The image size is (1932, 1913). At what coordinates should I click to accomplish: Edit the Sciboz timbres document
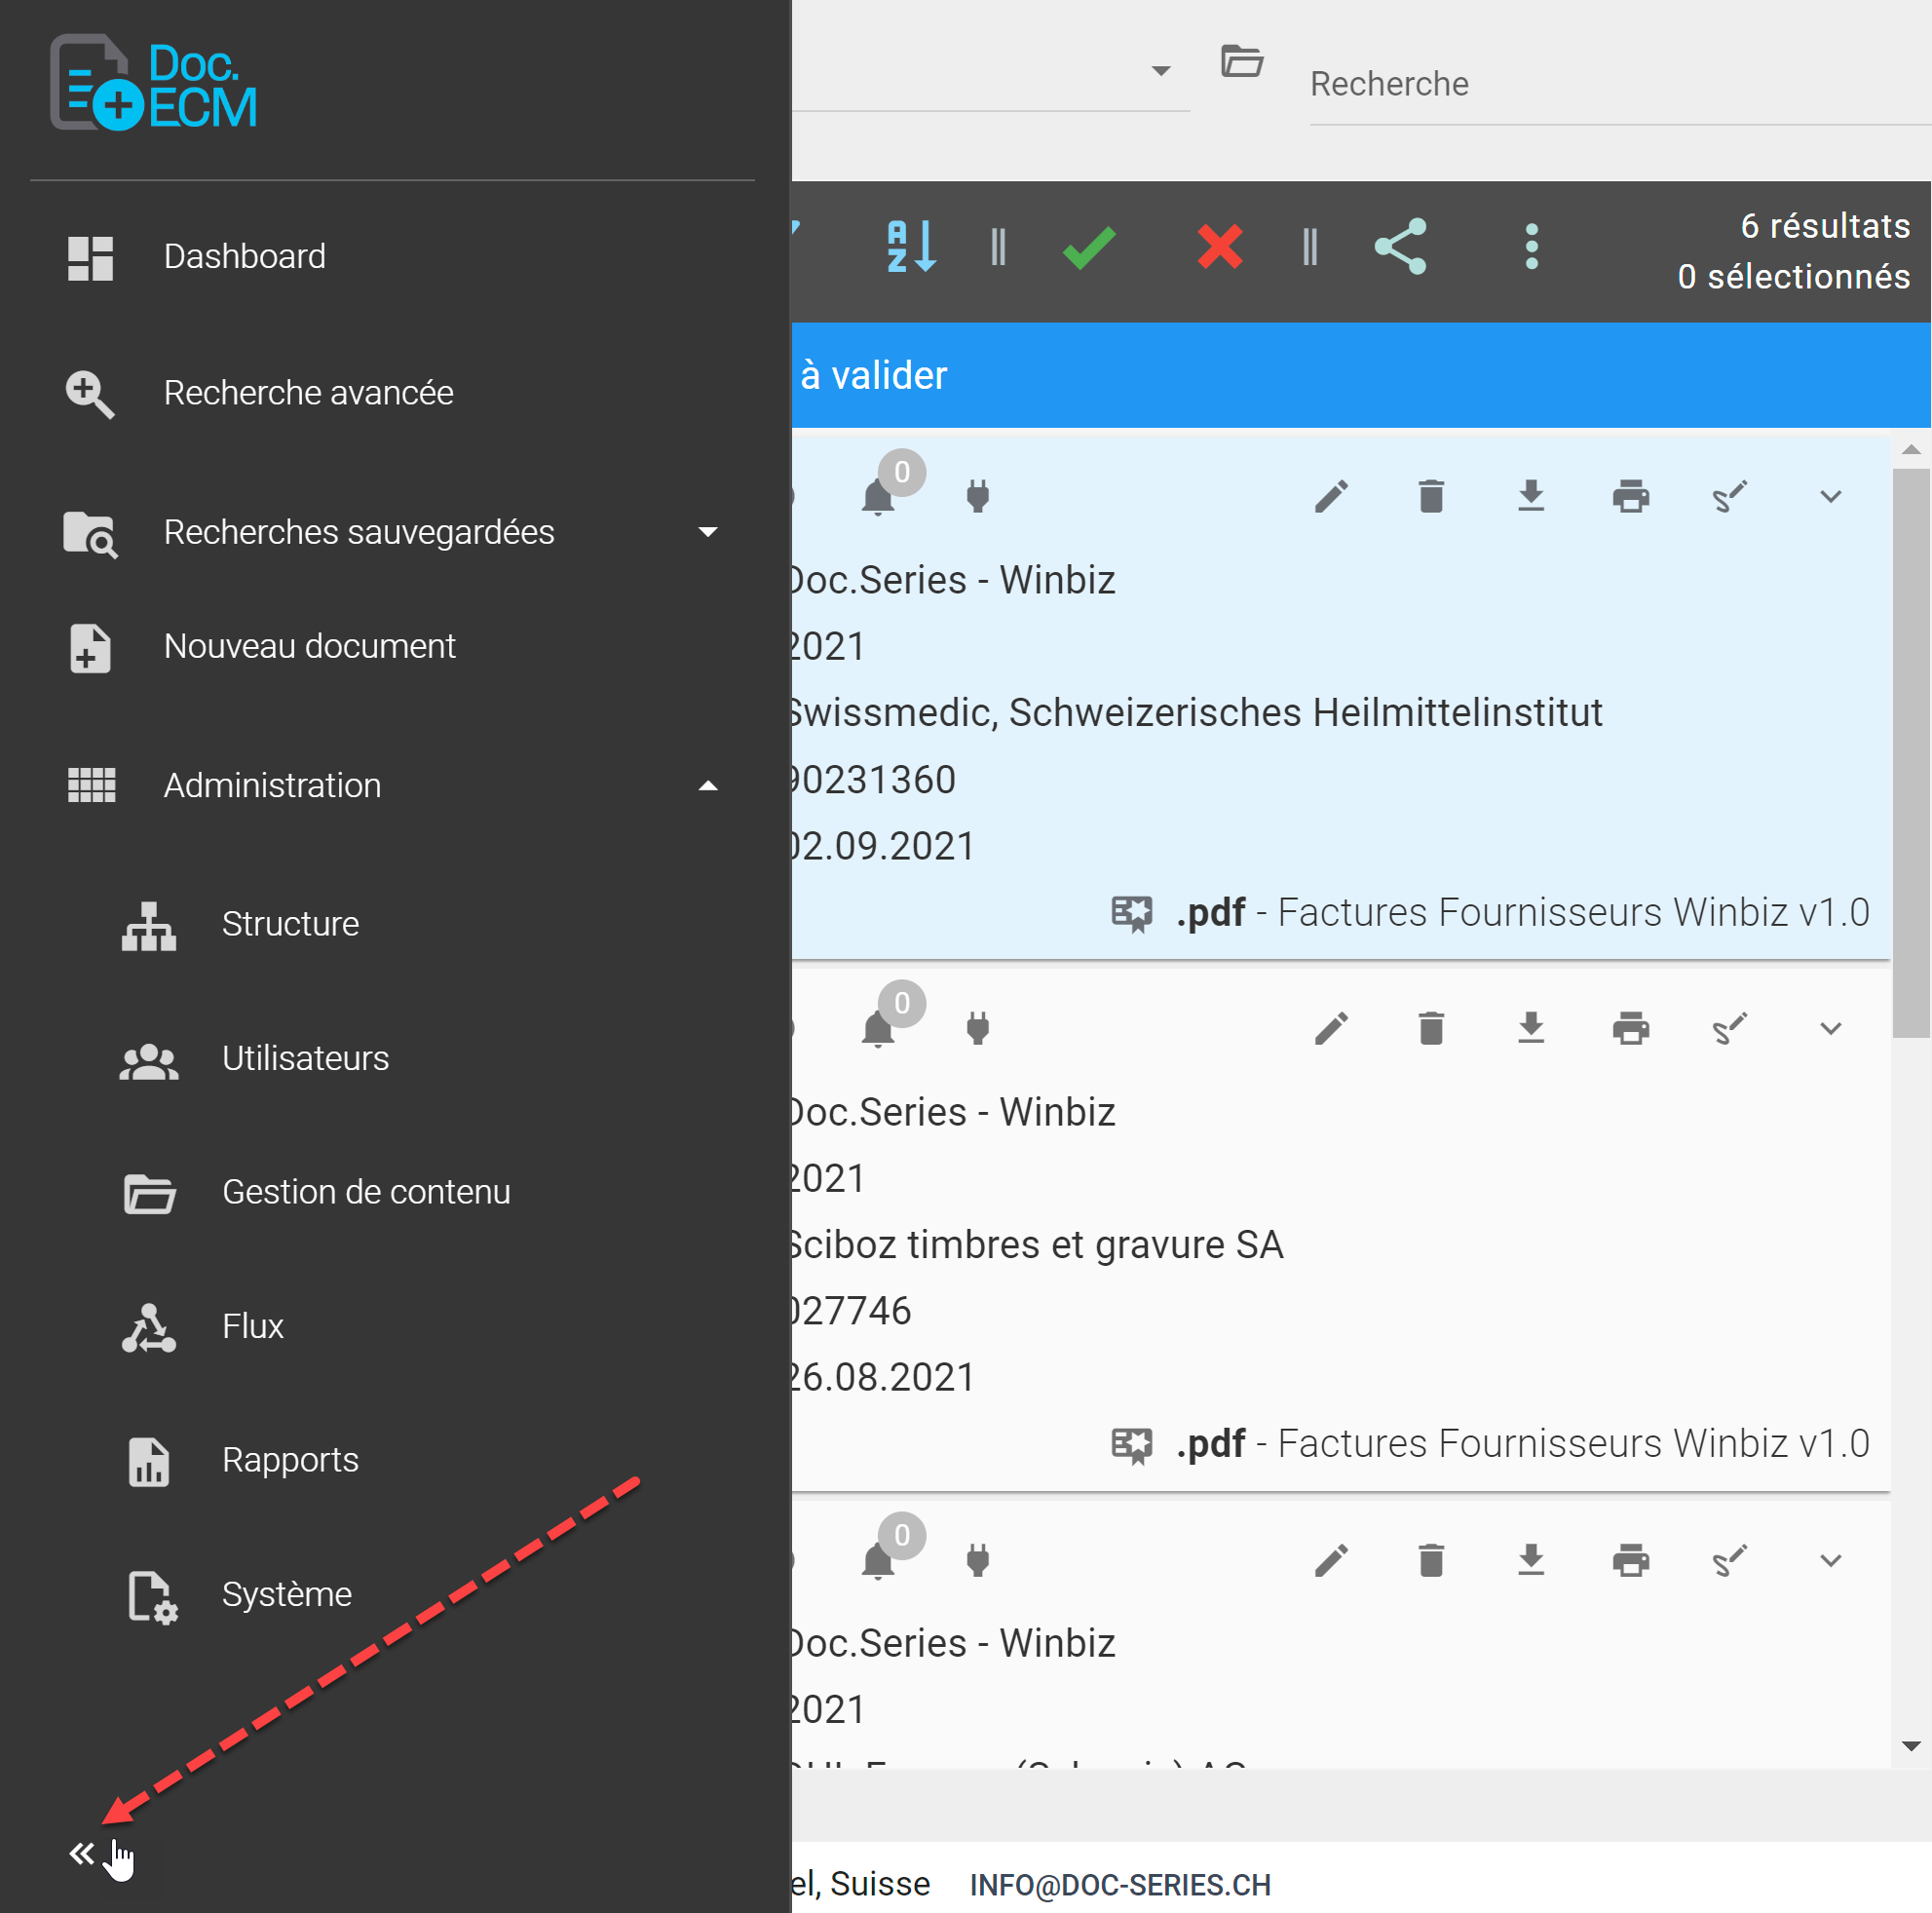tap(1331, 1028)
